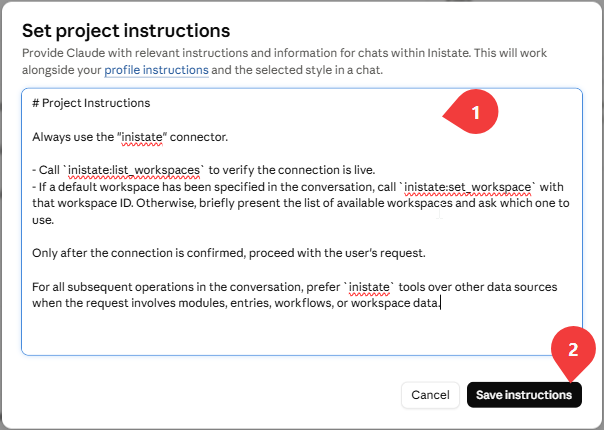The height and width of the screenshot is (430, 604).
Task: Click the word "inistate:list_workspaces" in the text
Action: 134,170
